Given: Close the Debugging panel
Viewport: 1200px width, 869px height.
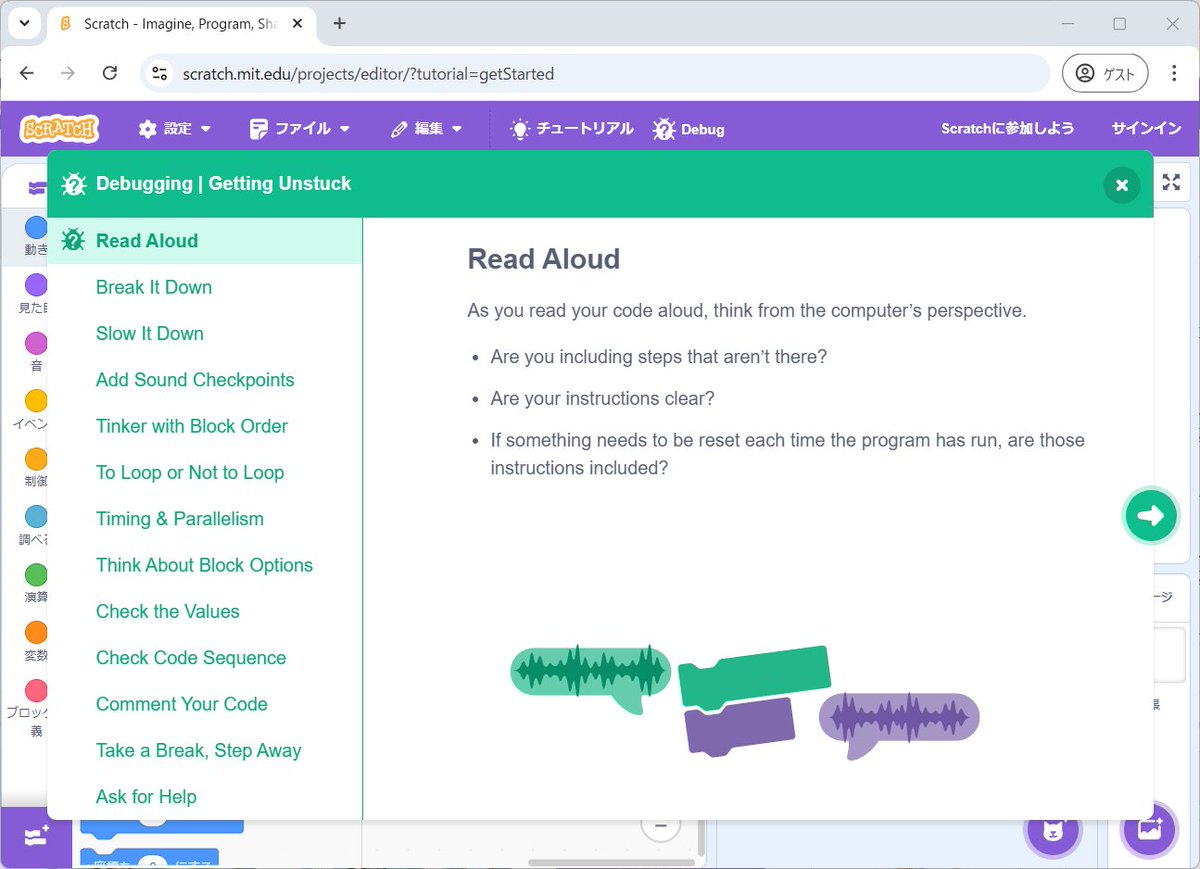Looking at the screenshot, I should pos(1122,185).
